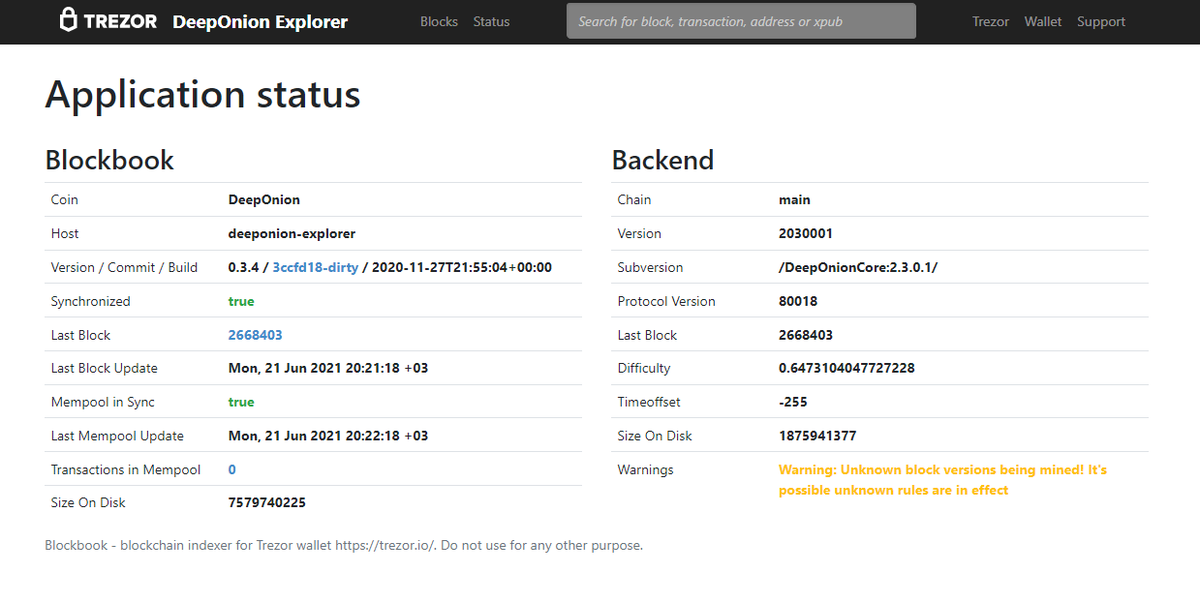Click the Transactions in Mempool label
Image resolution: width=1200 pixels, height=603 pixels.
click(126, 469)
